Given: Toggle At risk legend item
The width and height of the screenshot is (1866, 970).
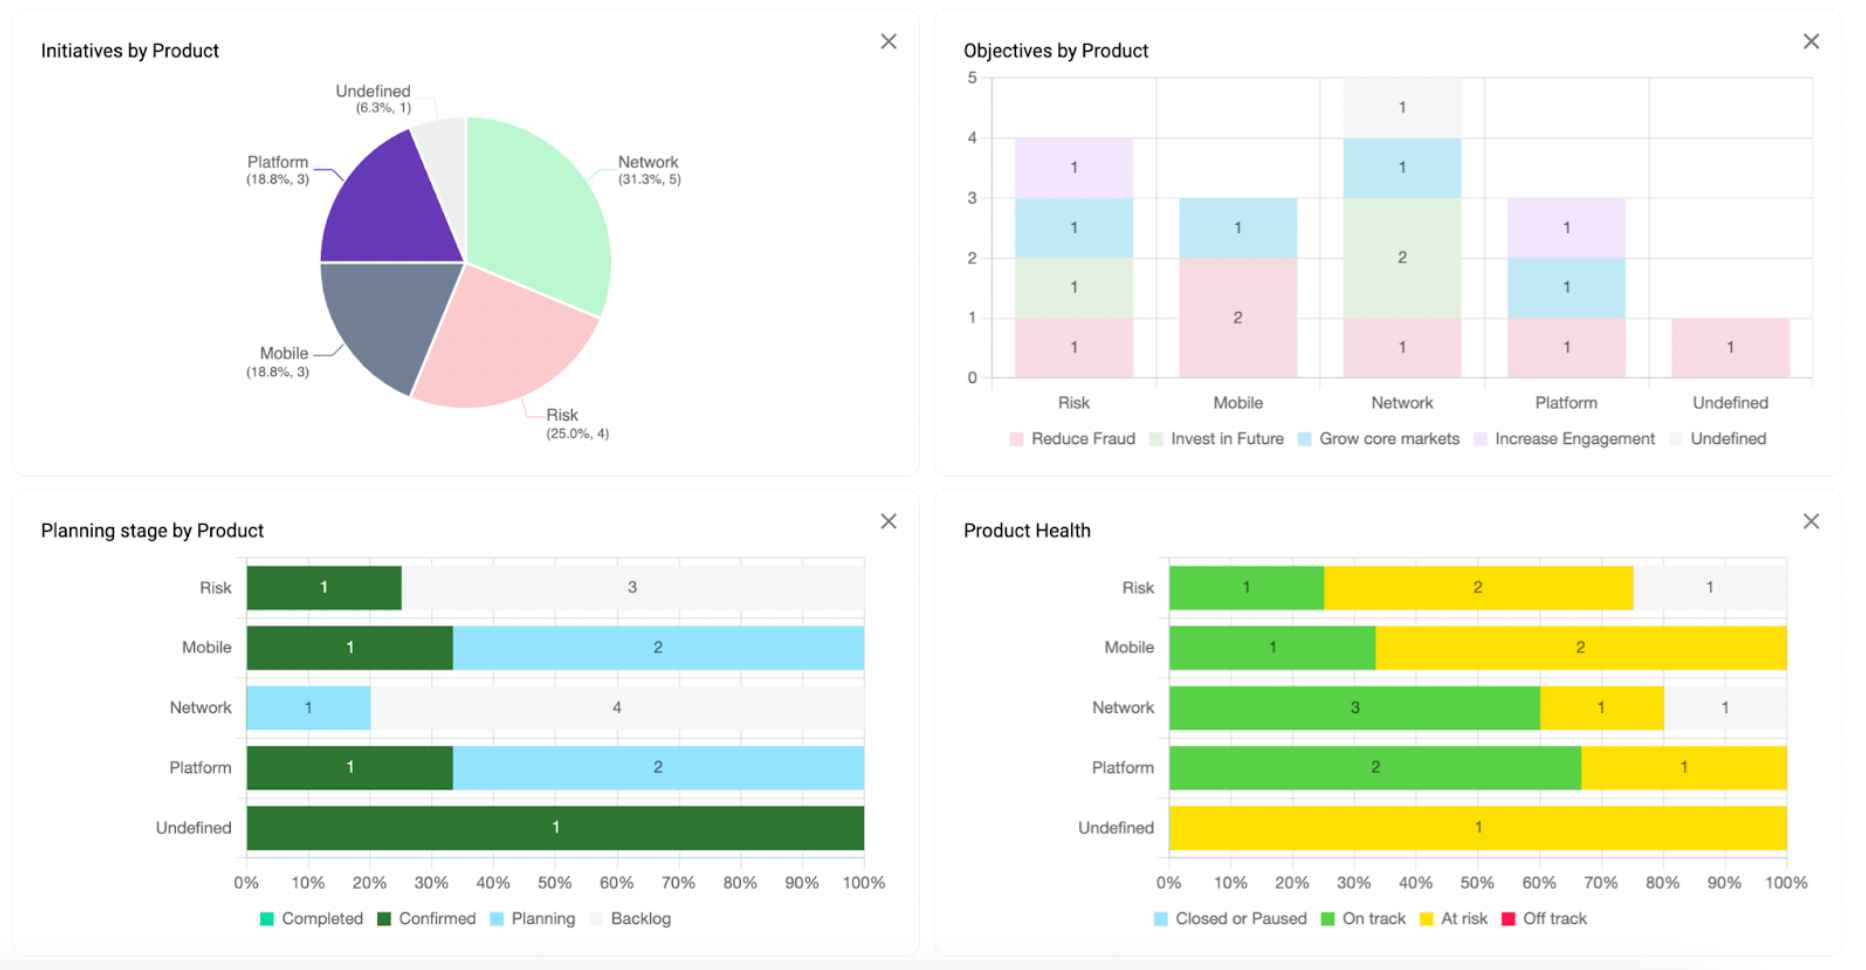Looking at the screenshot, I should (x=1453, y=919).
